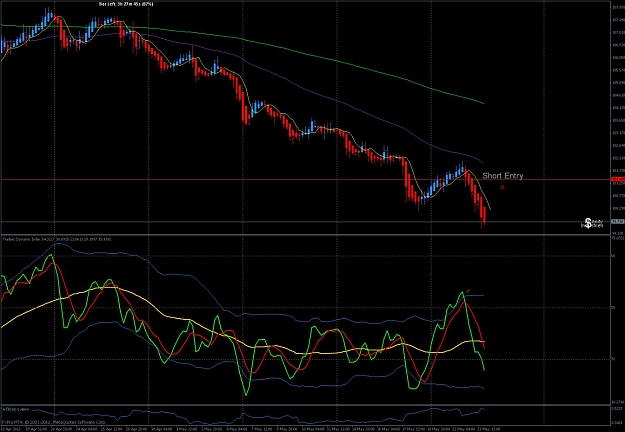
Task: Click the gray current price tag on axis
Action: pos(618,222)
